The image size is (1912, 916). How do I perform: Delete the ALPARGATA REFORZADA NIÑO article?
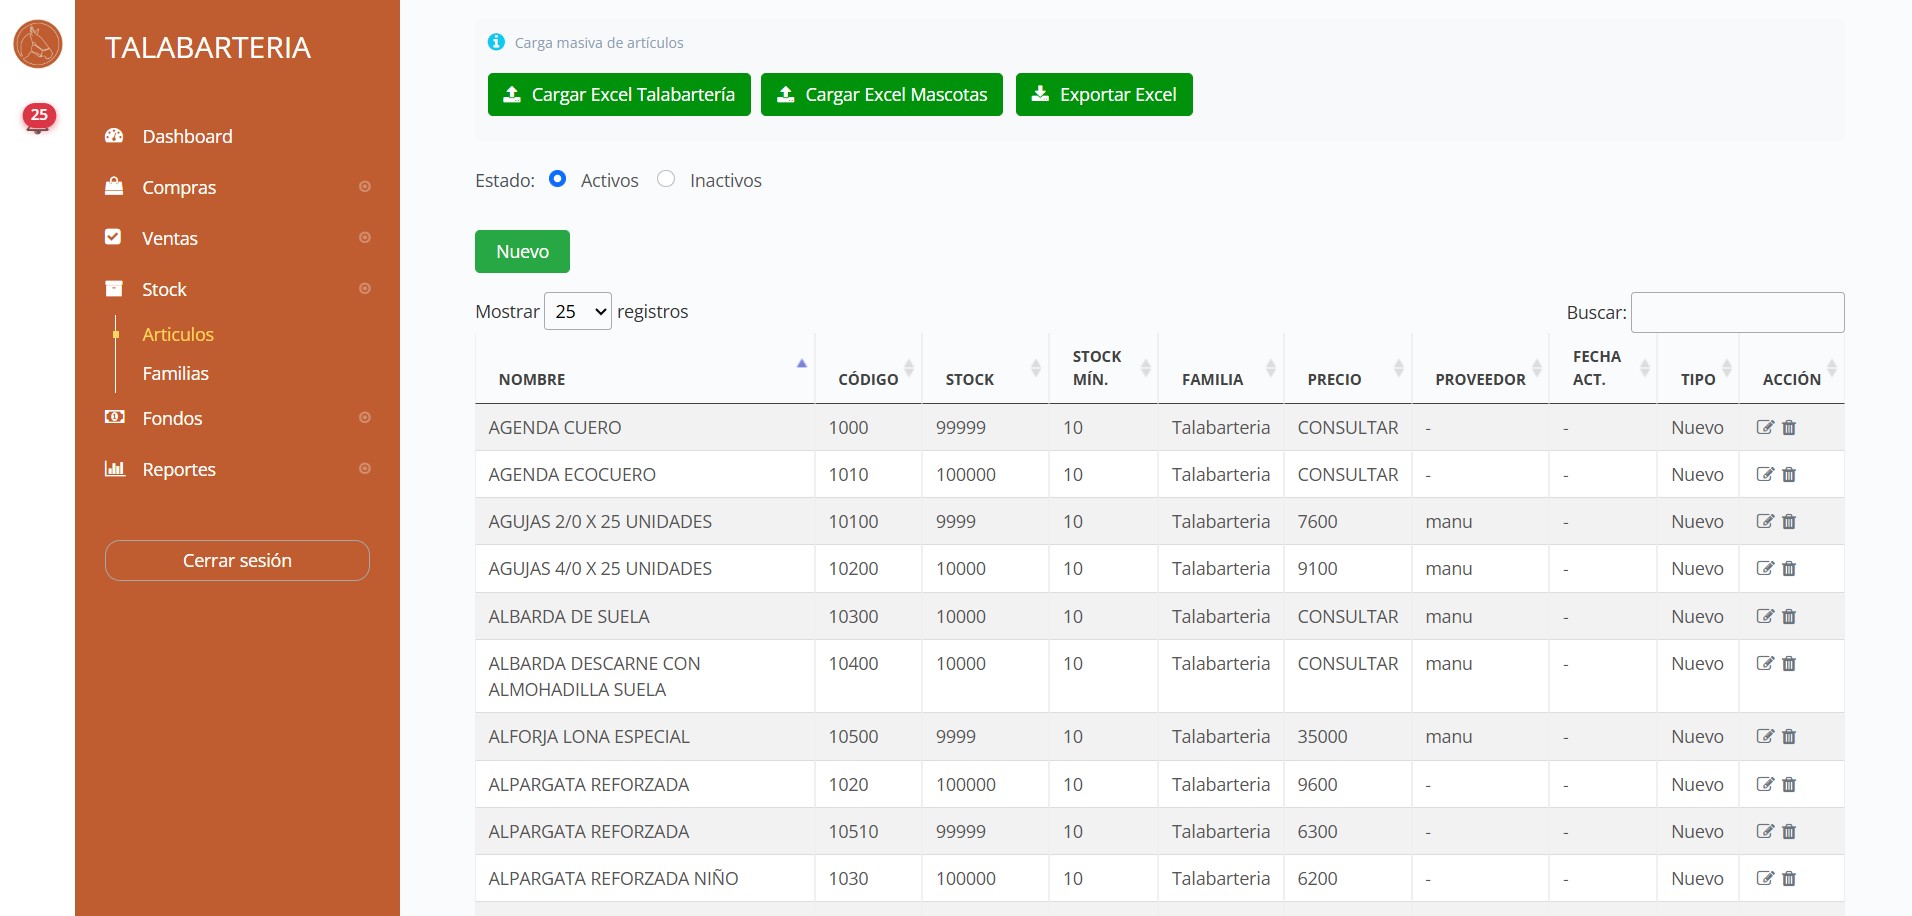click(1789, 879)
